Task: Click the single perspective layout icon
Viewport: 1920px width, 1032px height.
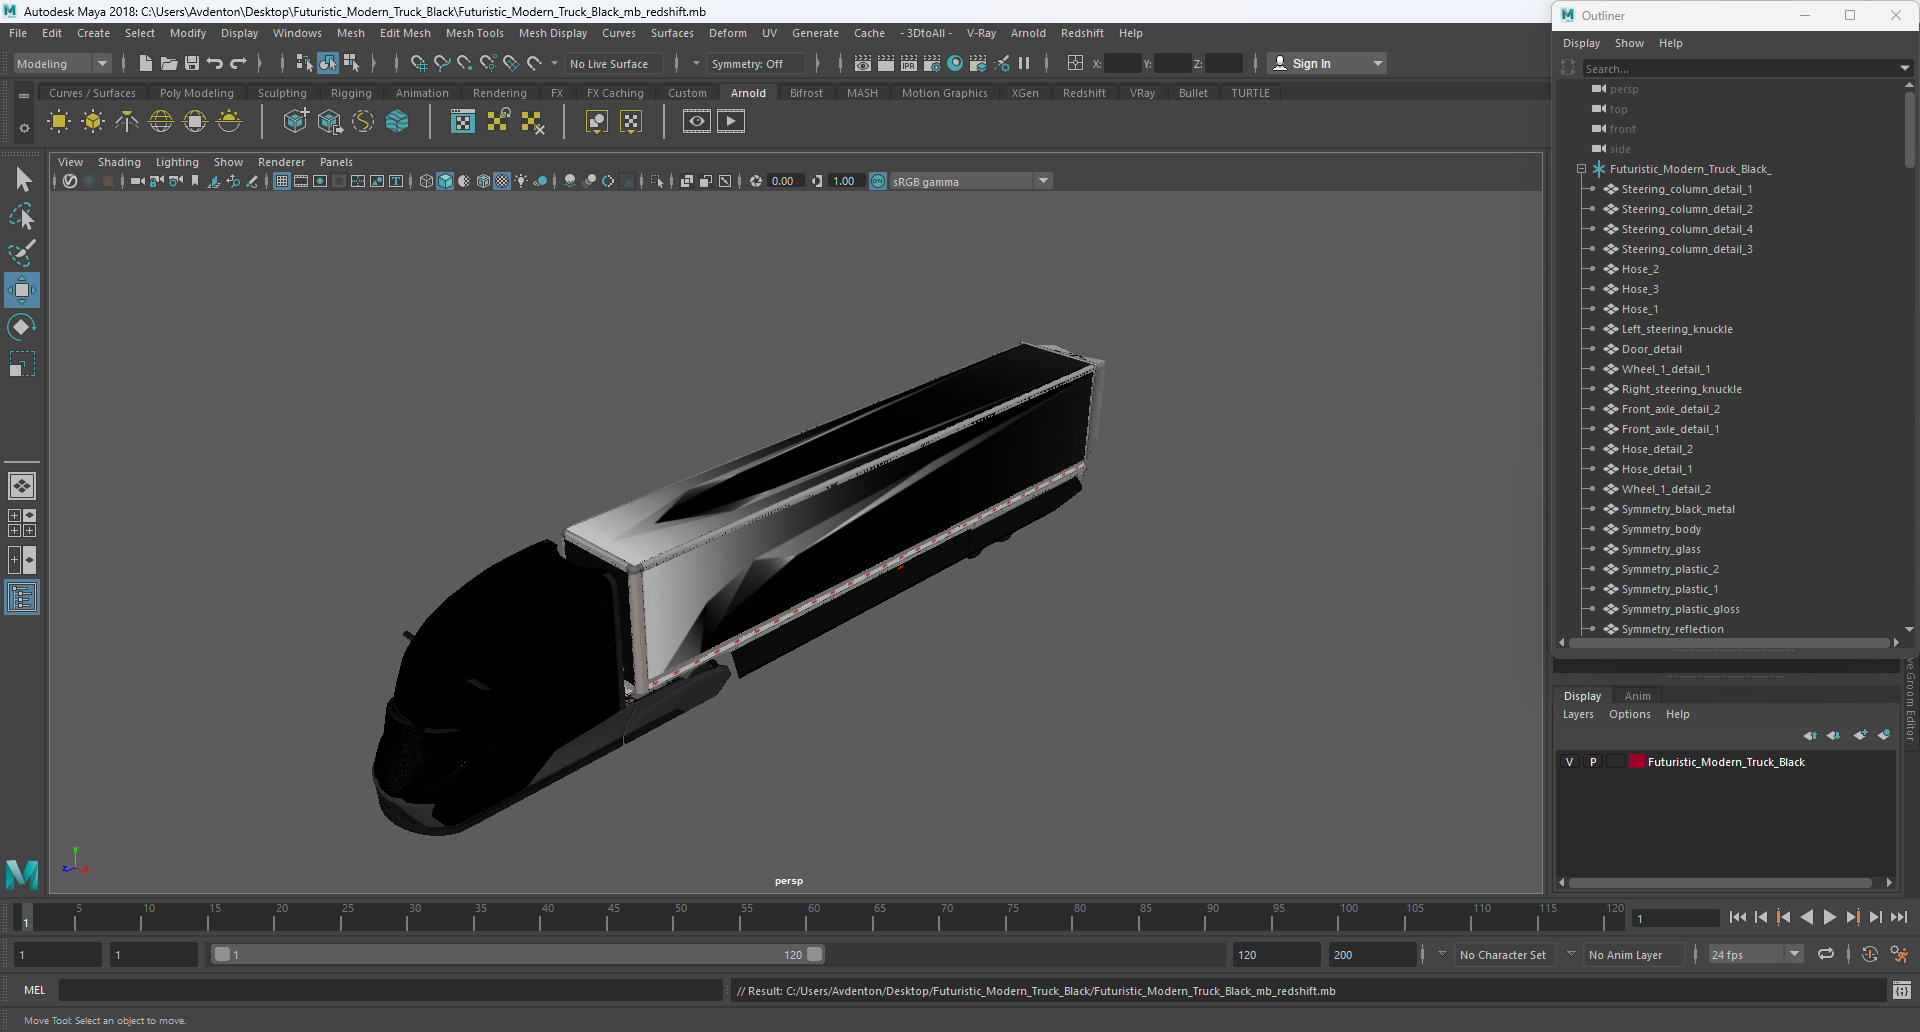Action: click(x=22, y=486)
